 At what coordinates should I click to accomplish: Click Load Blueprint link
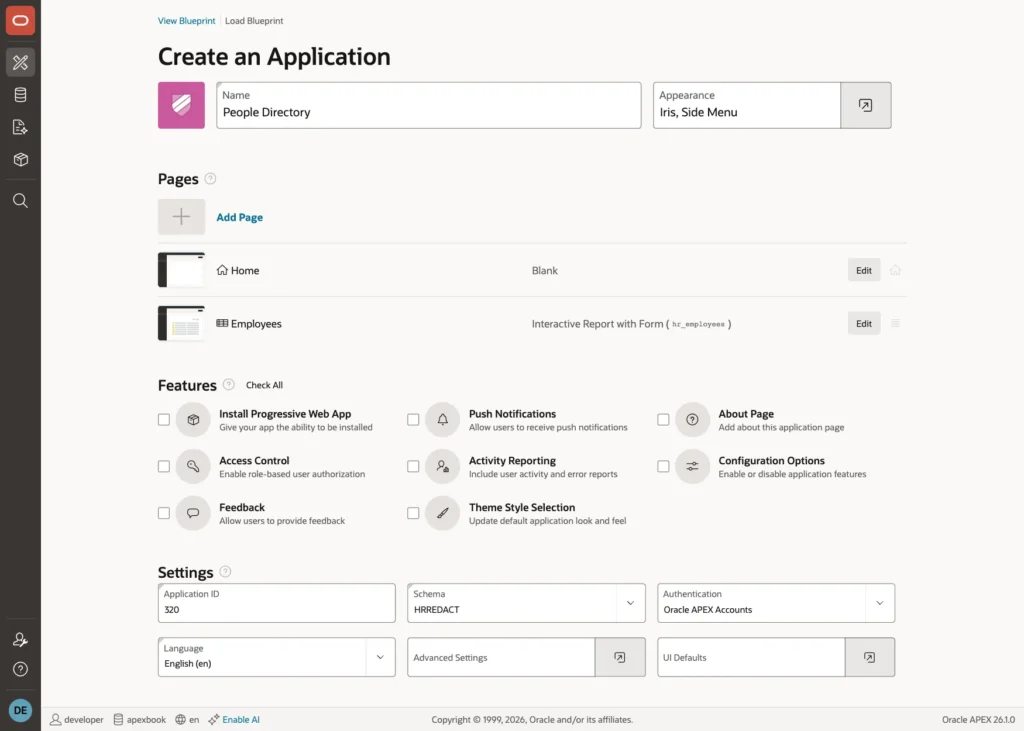[254, 21]
